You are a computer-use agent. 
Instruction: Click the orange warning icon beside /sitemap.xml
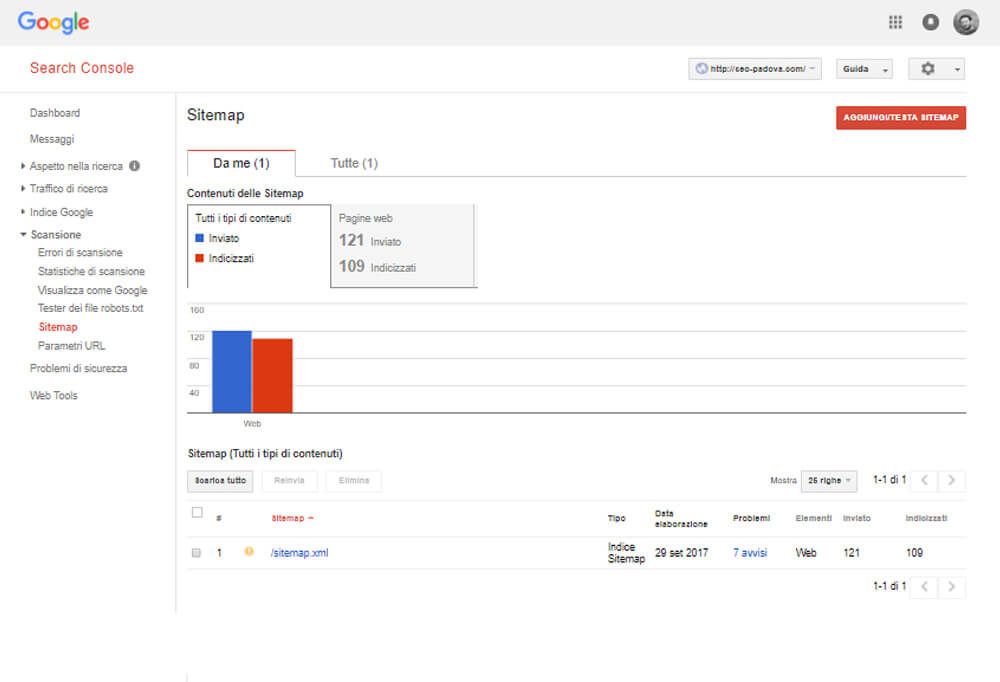pos(249,551)
